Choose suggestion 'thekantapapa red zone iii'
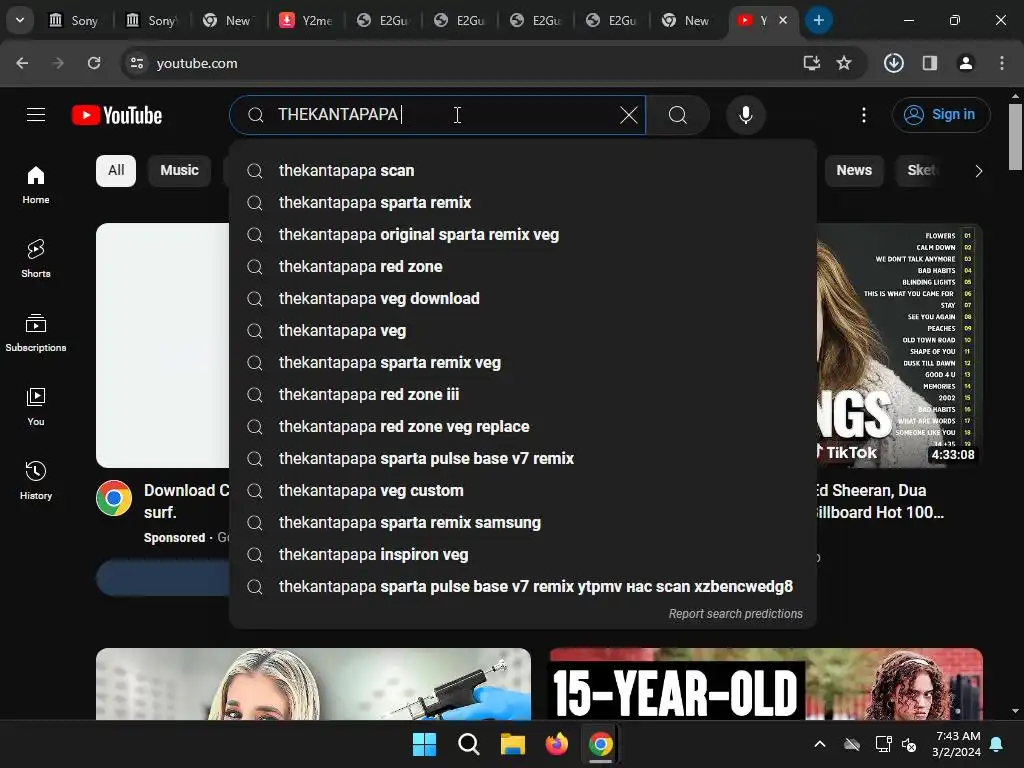The height and width of the screenshot is (768, 1024). click(522, 394)
